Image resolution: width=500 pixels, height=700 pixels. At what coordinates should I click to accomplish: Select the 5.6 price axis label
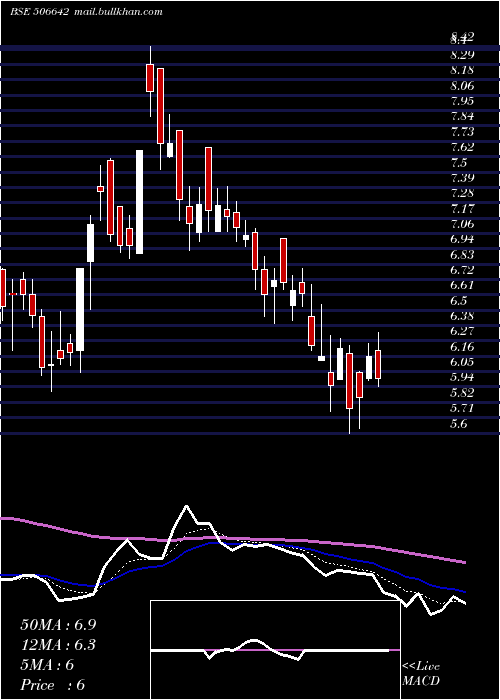coord(459,424)
